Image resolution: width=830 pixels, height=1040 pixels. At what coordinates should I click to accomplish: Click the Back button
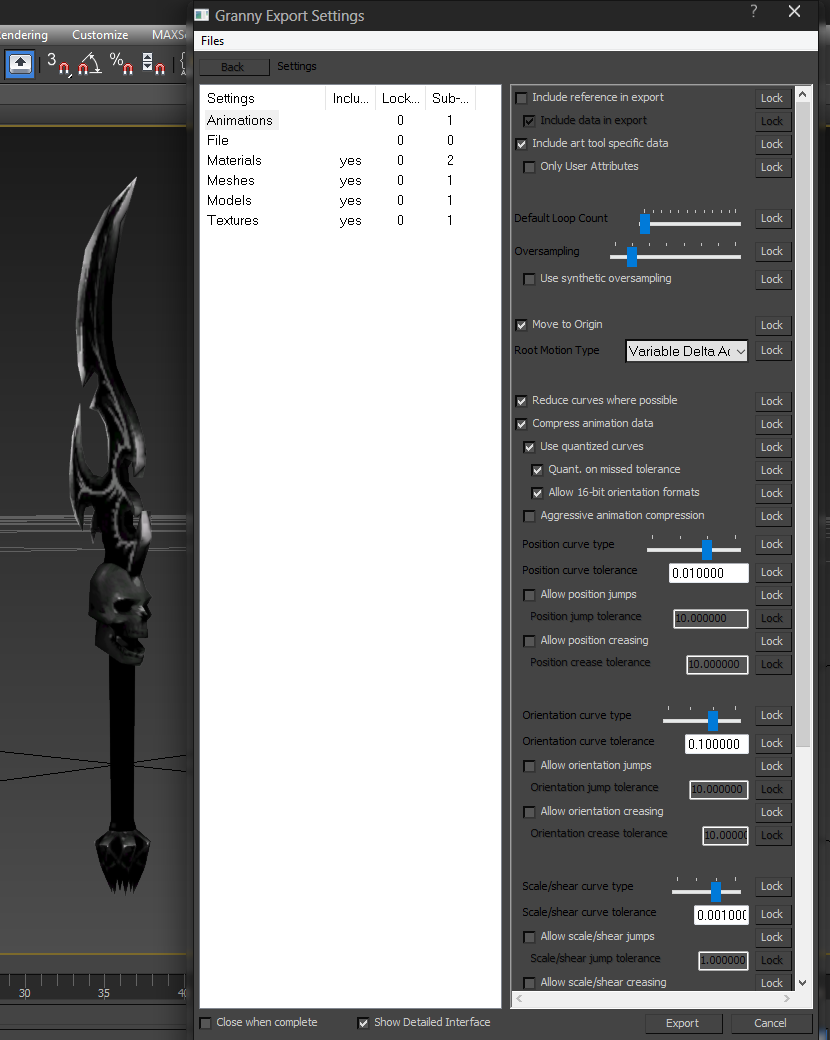point(234,67)
